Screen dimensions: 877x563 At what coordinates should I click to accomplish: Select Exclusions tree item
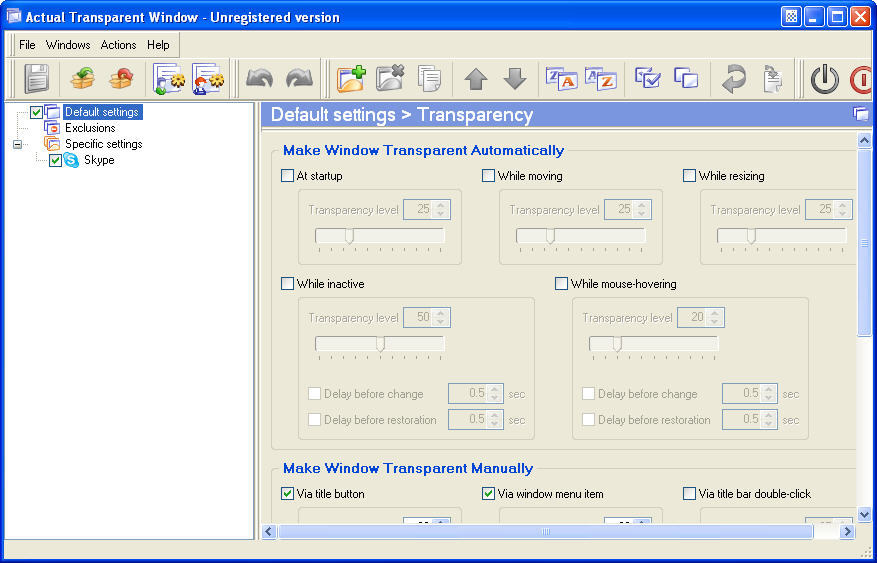90,127
